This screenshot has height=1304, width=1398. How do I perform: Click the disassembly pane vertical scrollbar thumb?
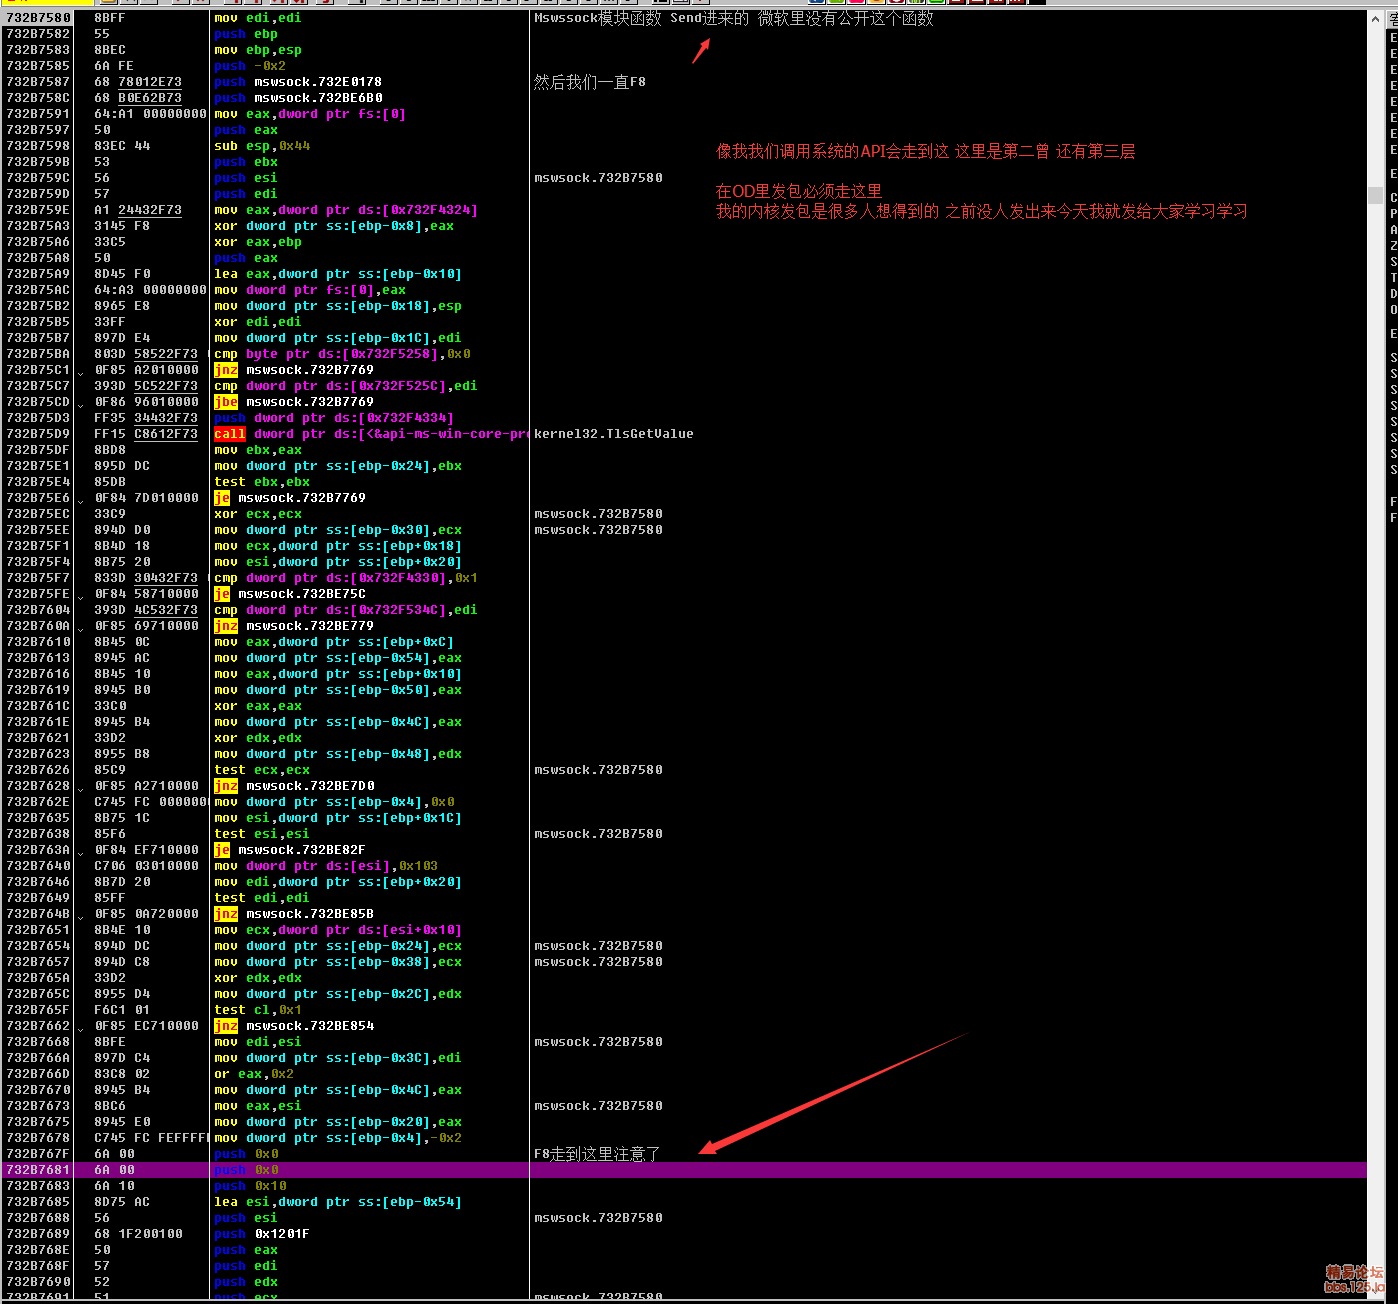1375,195
